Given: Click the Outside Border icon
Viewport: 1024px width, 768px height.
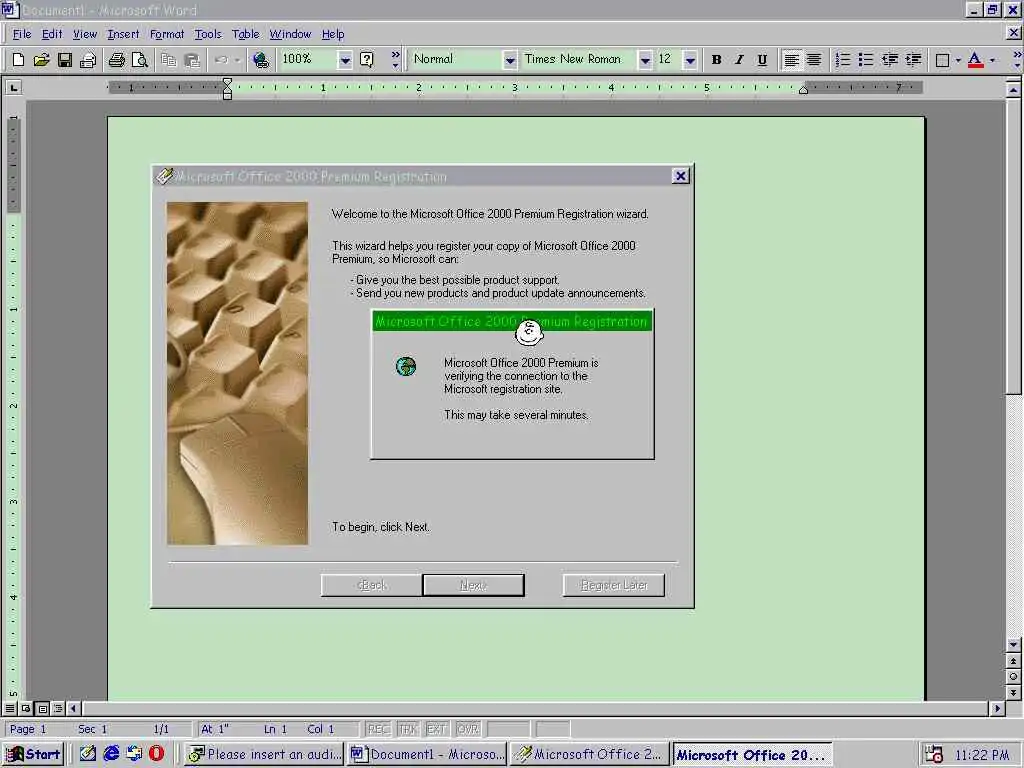Looking at the screenshot, I should (x=942, y=60).
